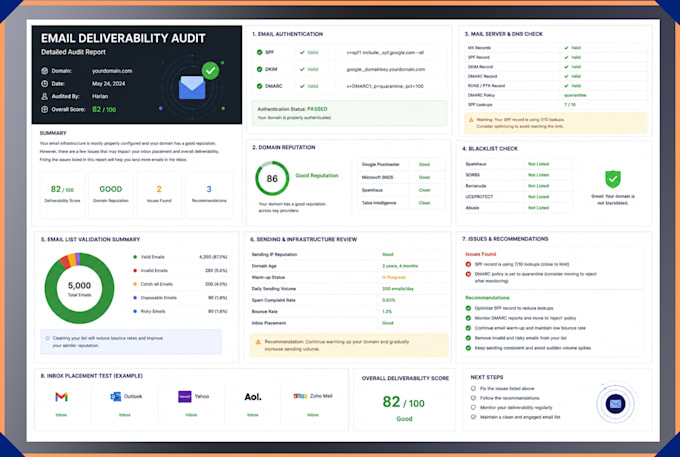Click the Zoho Mail logo
The image size is (680, 457).
pos(300,396)
